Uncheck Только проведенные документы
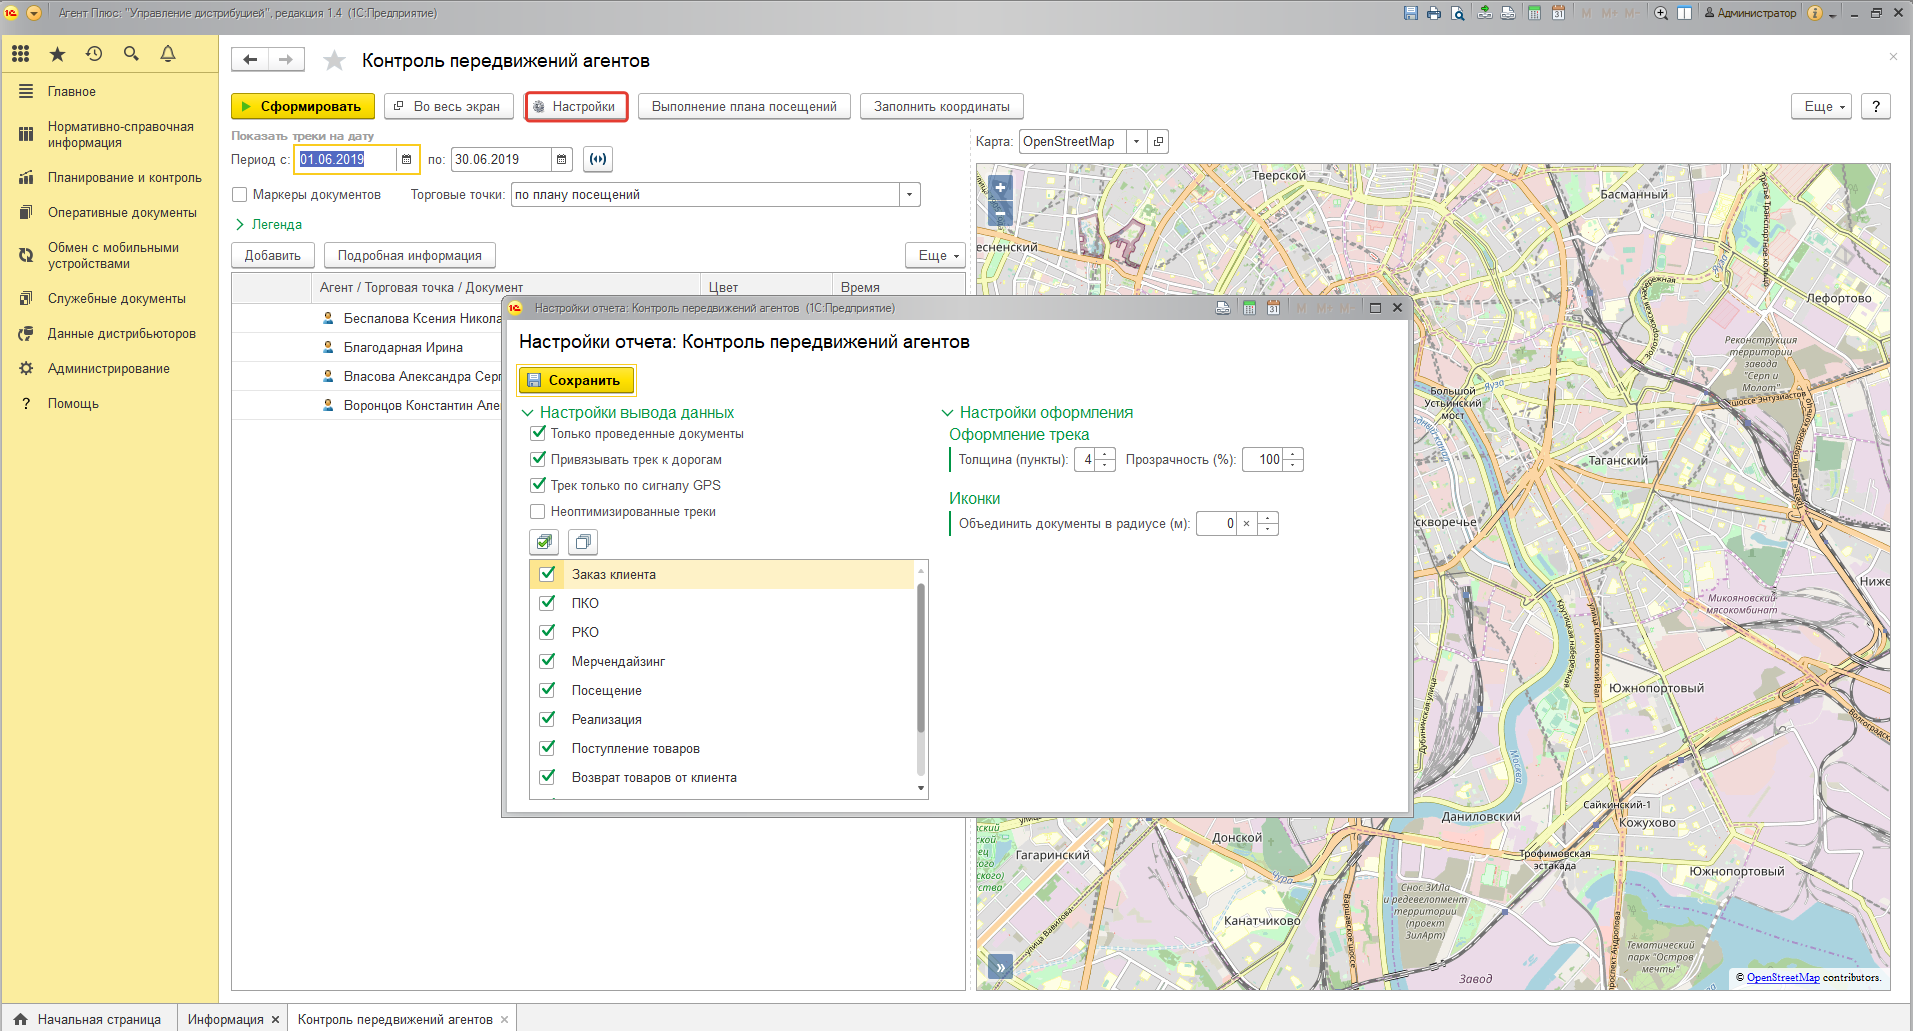This screenshot has width=1913, height=1031. point(538,433)
